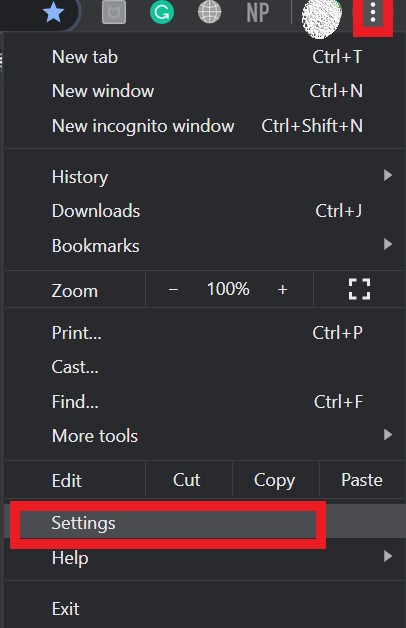This screenshot has height=628, width=406.
Task: Open the Grammarly extension icon
Action: (x=162, y=12)
